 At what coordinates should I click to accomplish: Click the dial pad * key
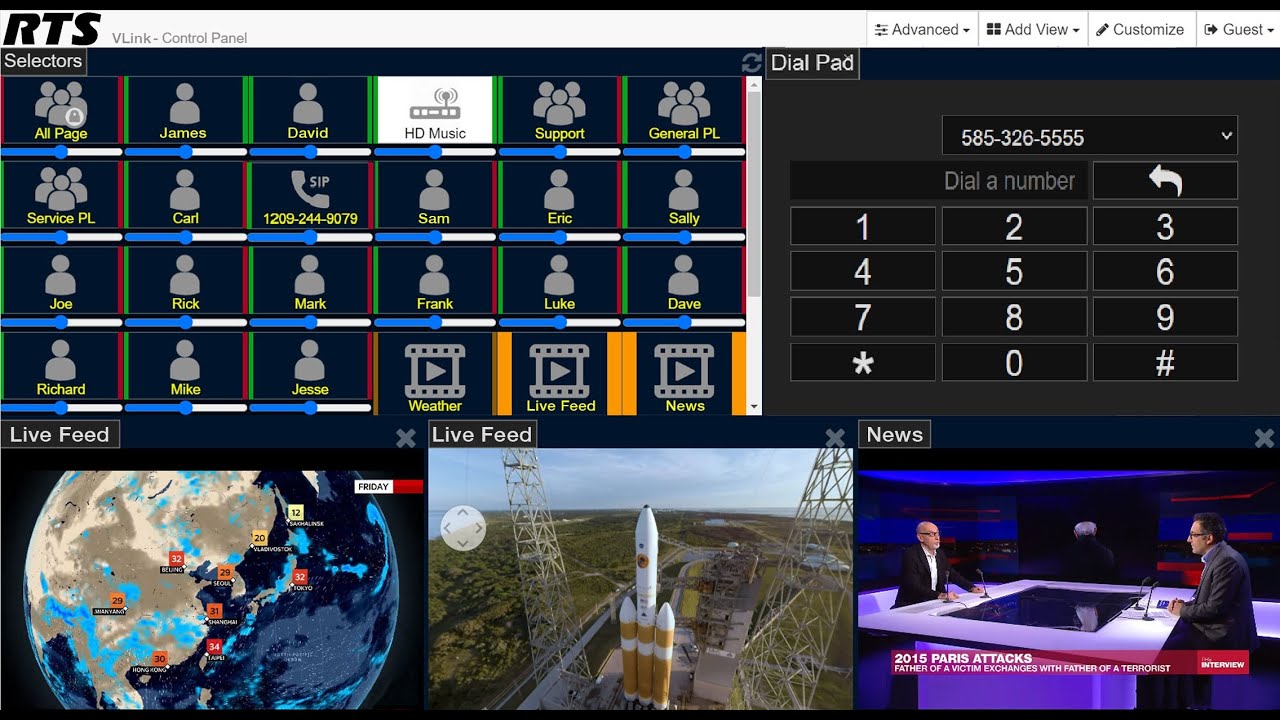(x=863, y=362)
